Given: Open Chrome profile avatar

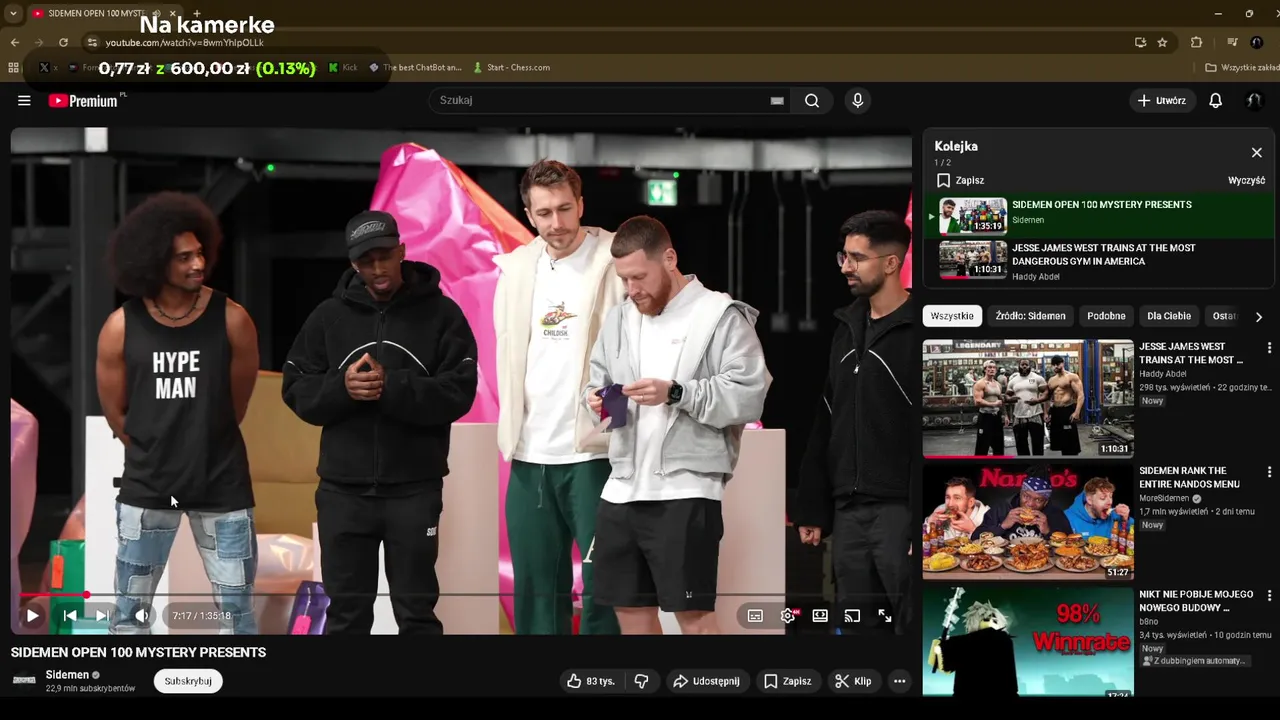Looking at the screenshot, I should click(x=1257, y=42).
